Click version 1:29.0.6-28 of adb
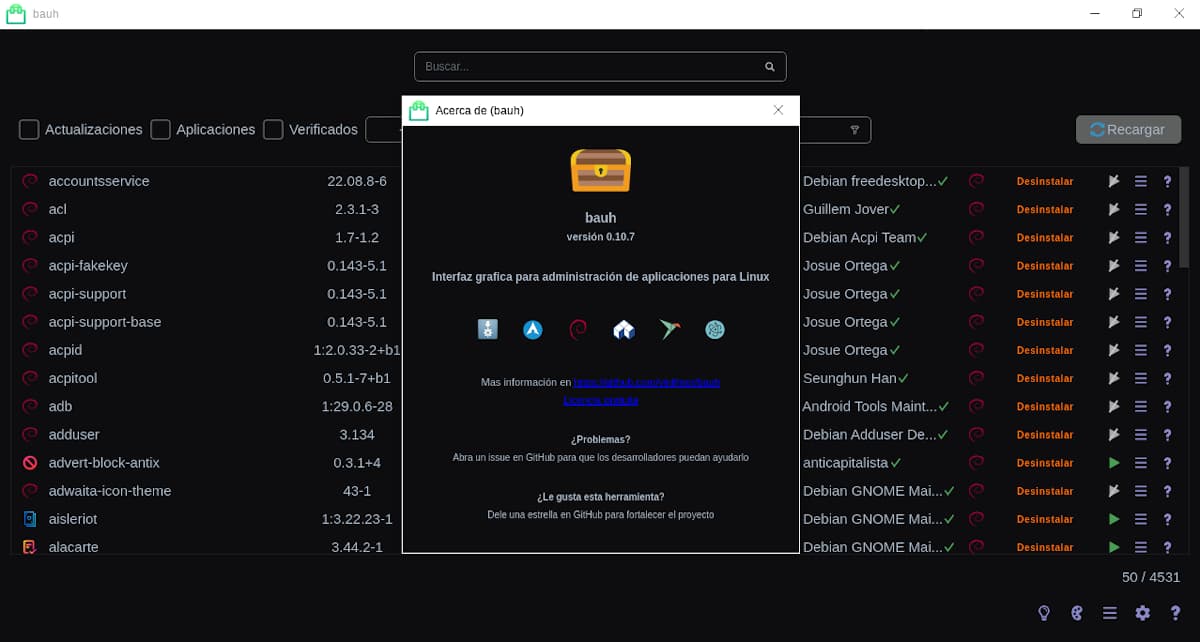Viewport: 1200px width, 642px height. [x=357, y=407]
